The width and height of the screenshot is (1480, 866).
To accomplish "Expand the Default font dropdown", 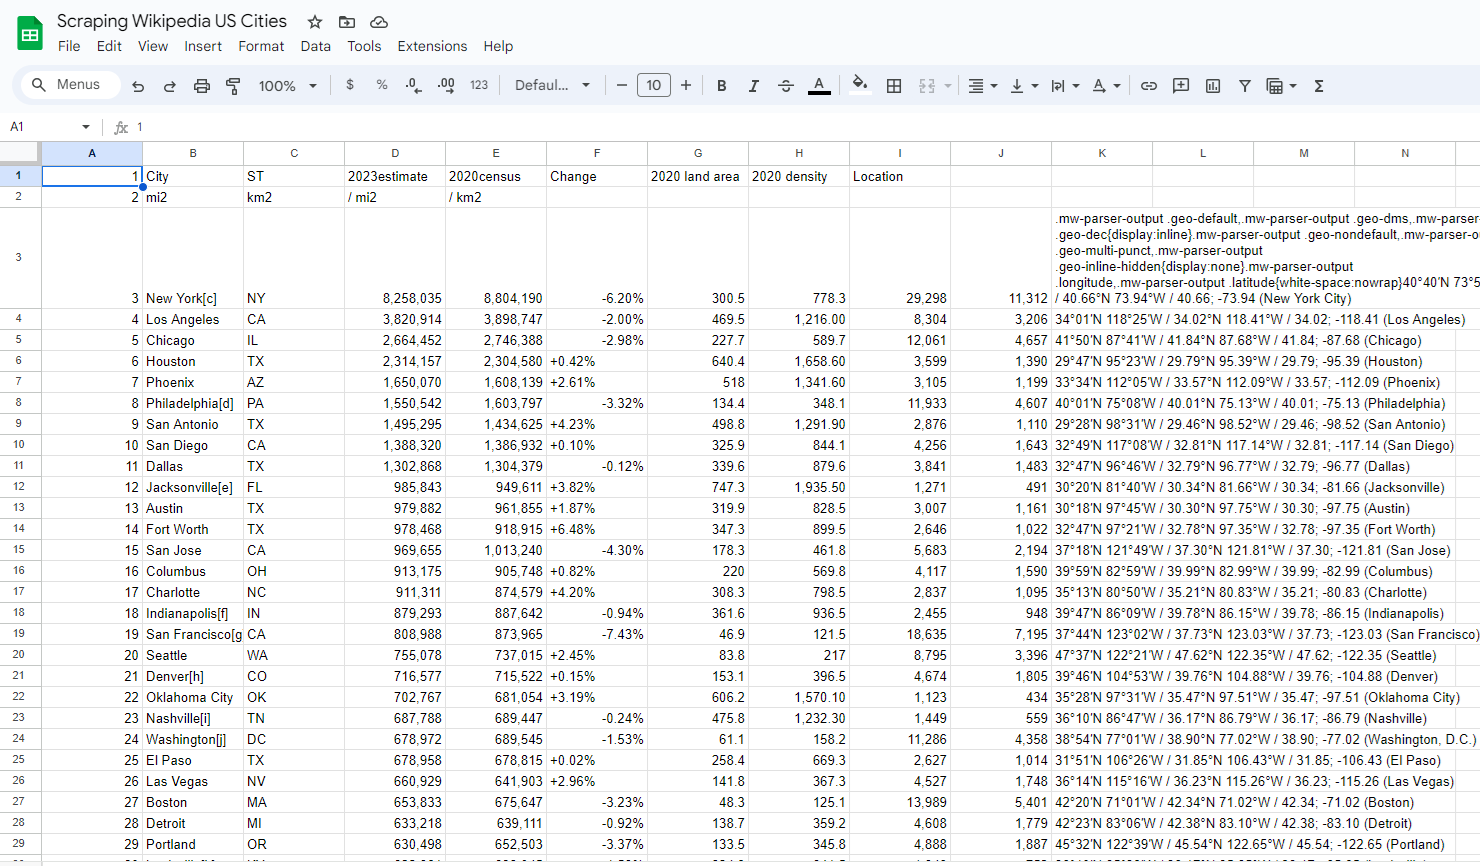I will pyautogui.click(x=552, y=86).
